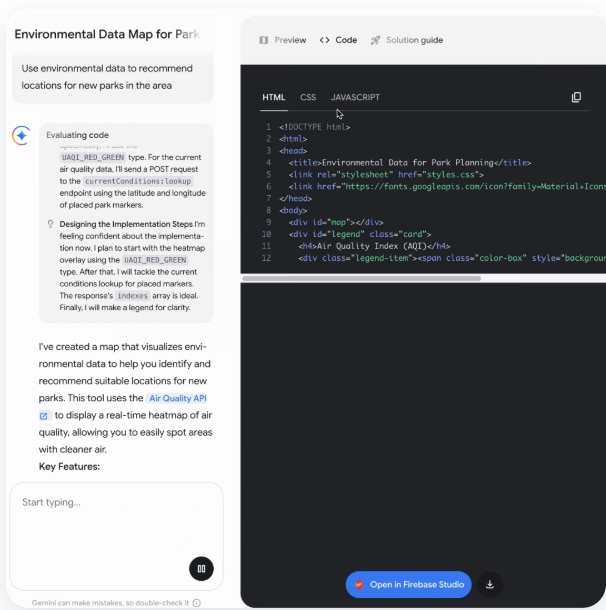This screenshot has height=610, width=606.
Task: Download the code with the download arrow icon
Action: click(489, 584)
